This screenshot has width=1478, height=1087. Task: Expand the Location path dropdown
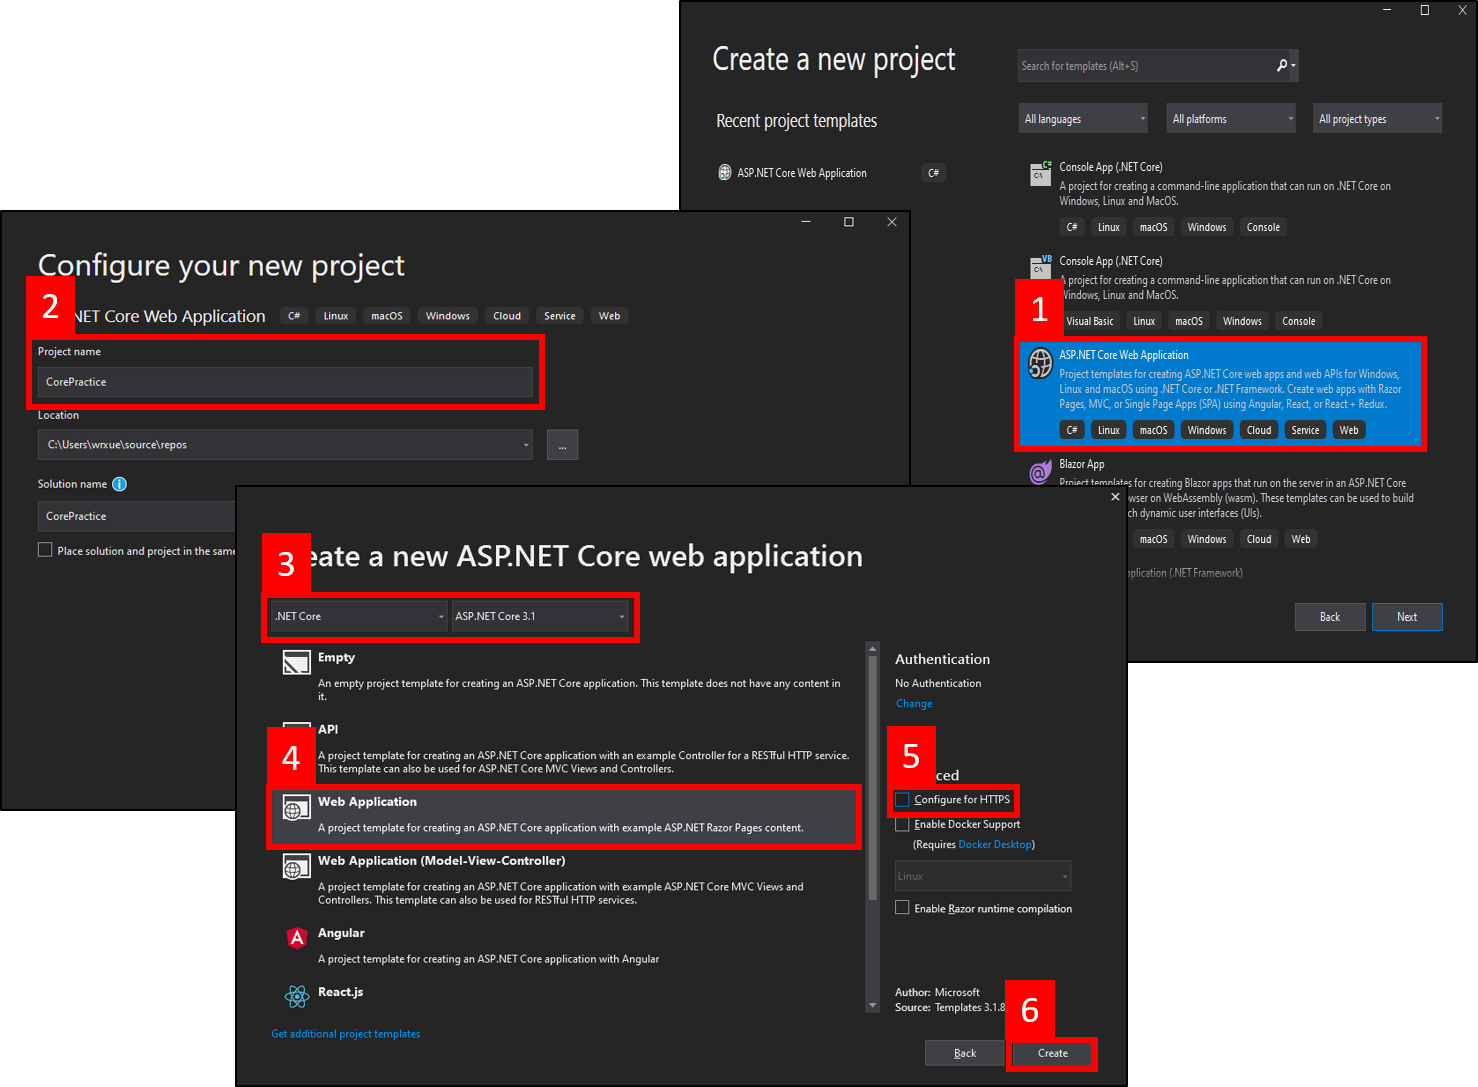(527, 445)
